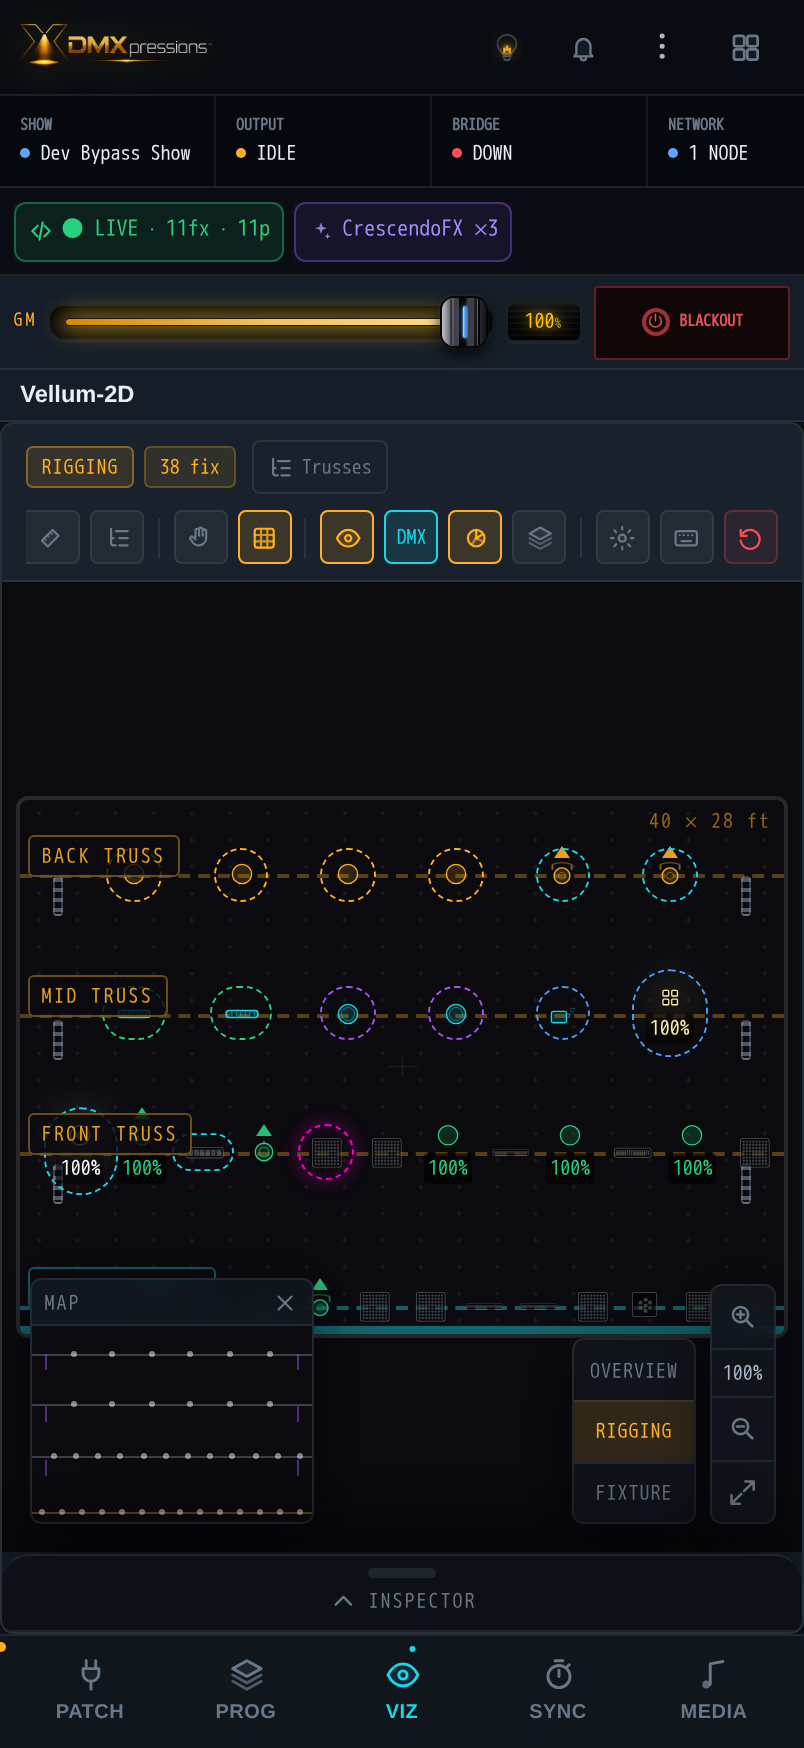Click the MAP minimap thumbnail
This screenshot has width=804, height=1748.
172,1423
